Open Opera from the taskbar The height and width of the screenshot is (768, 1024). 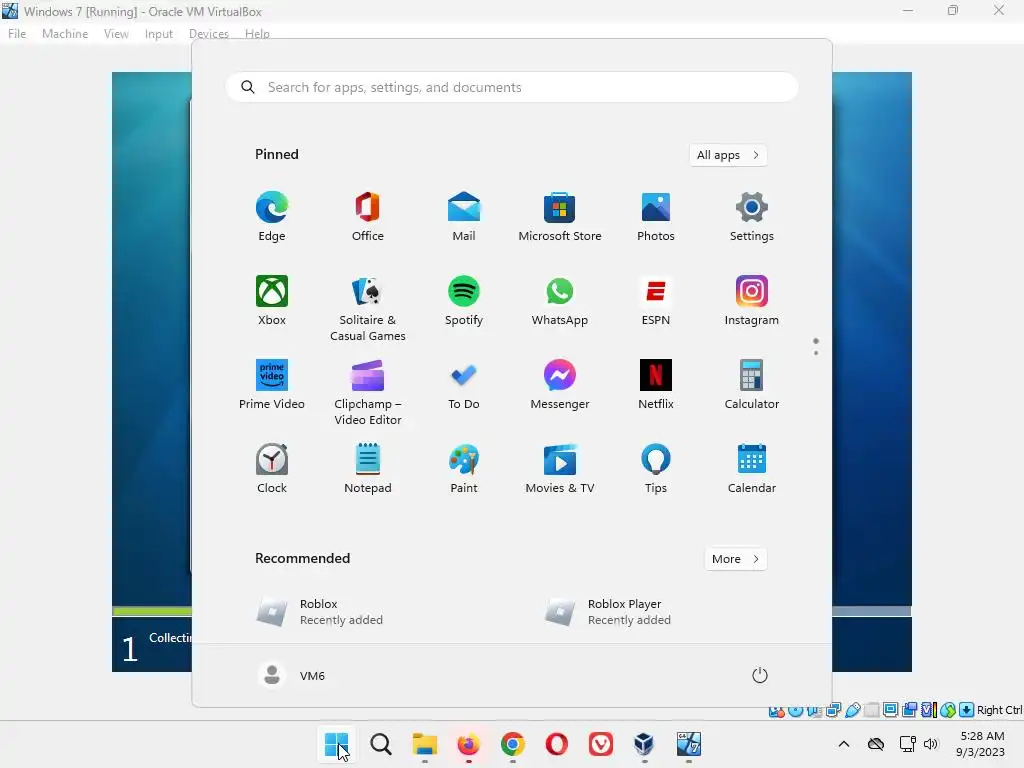556,744
